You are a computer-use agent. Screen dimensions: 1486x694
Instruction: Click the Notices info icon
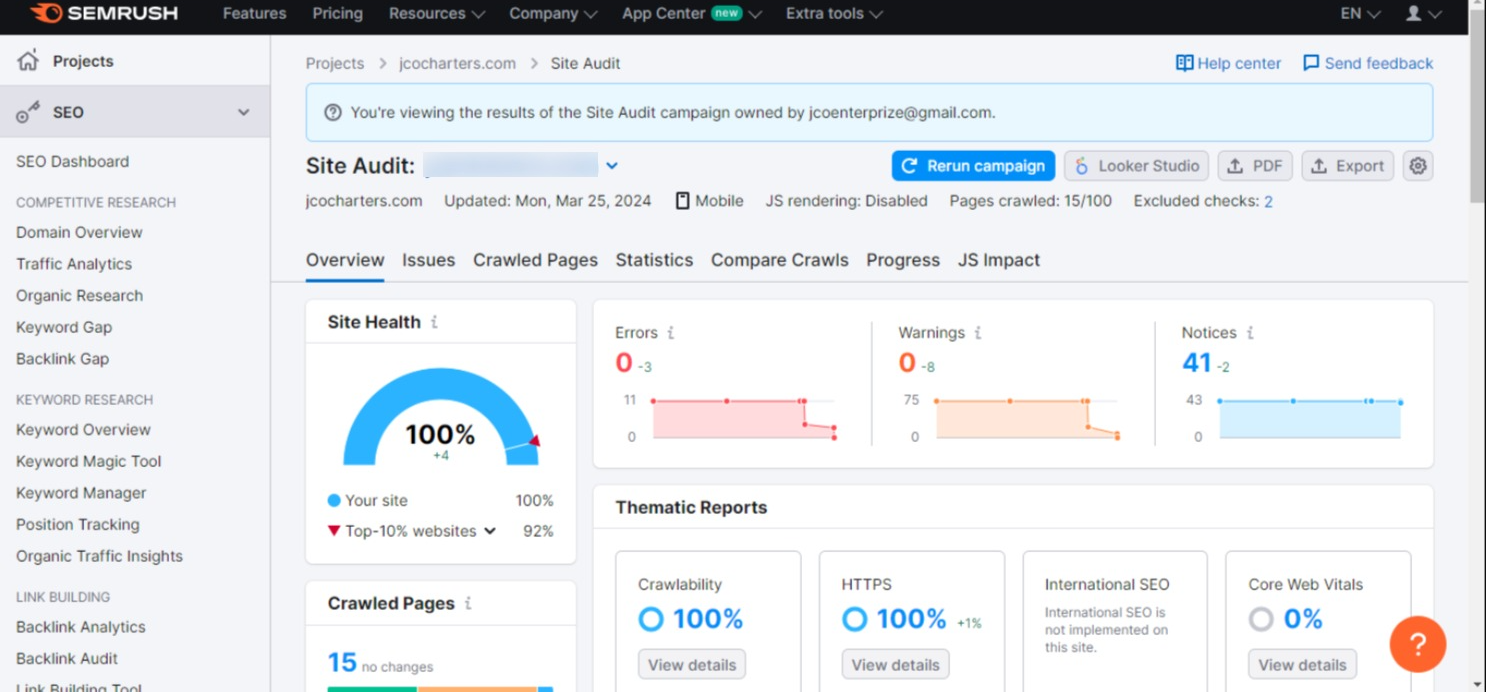tap(1250, 333)
